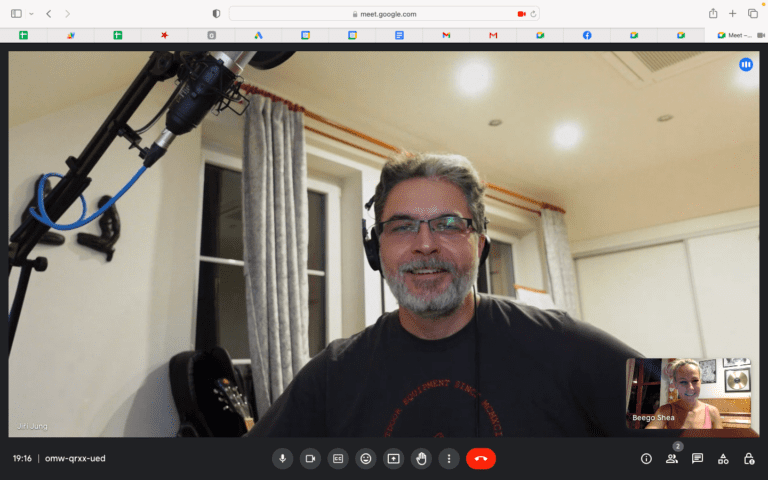Open more options three-dot menu
The height and width of the screenshot is (480, 768).
(x=450, y=458)
